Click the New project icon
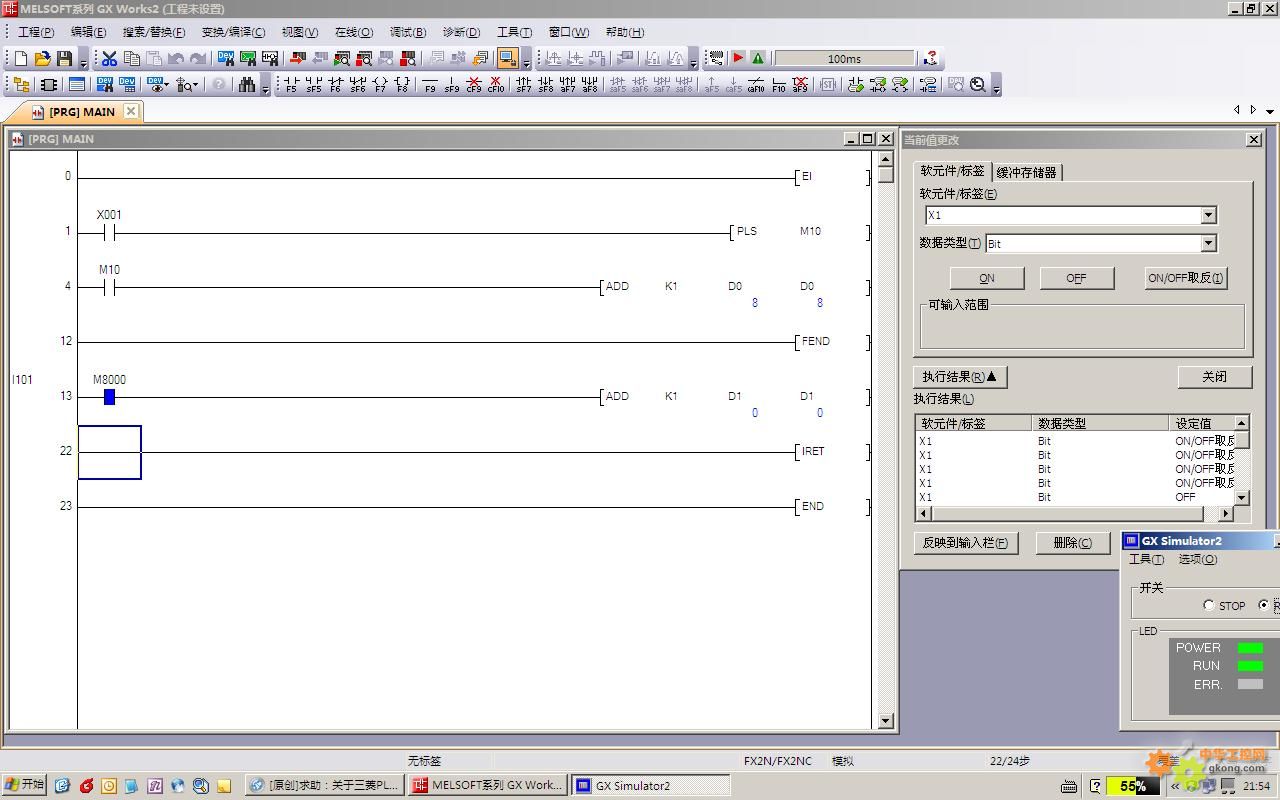This screenshot has width=1280, height=800. point(20,59)
